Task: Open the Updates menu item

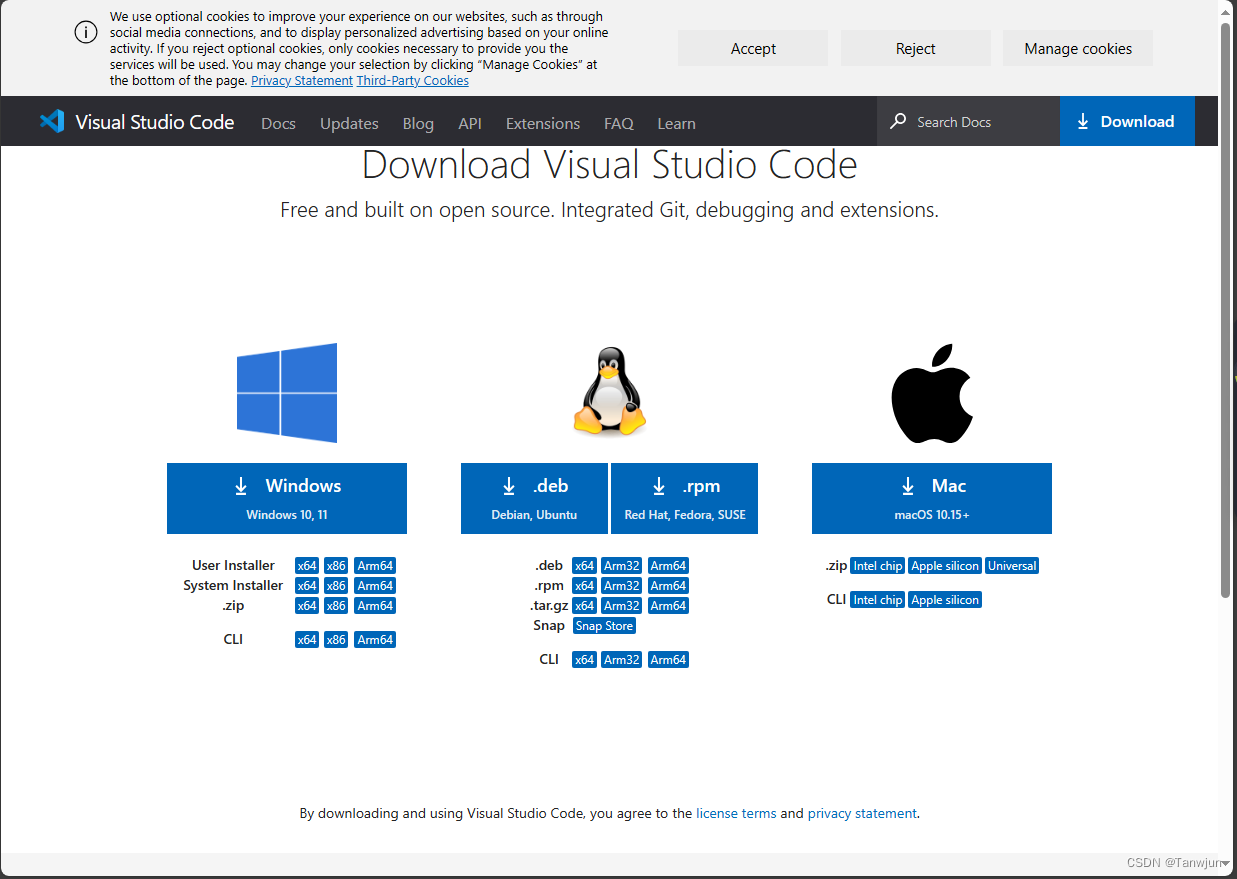Action: pos(349,123)
